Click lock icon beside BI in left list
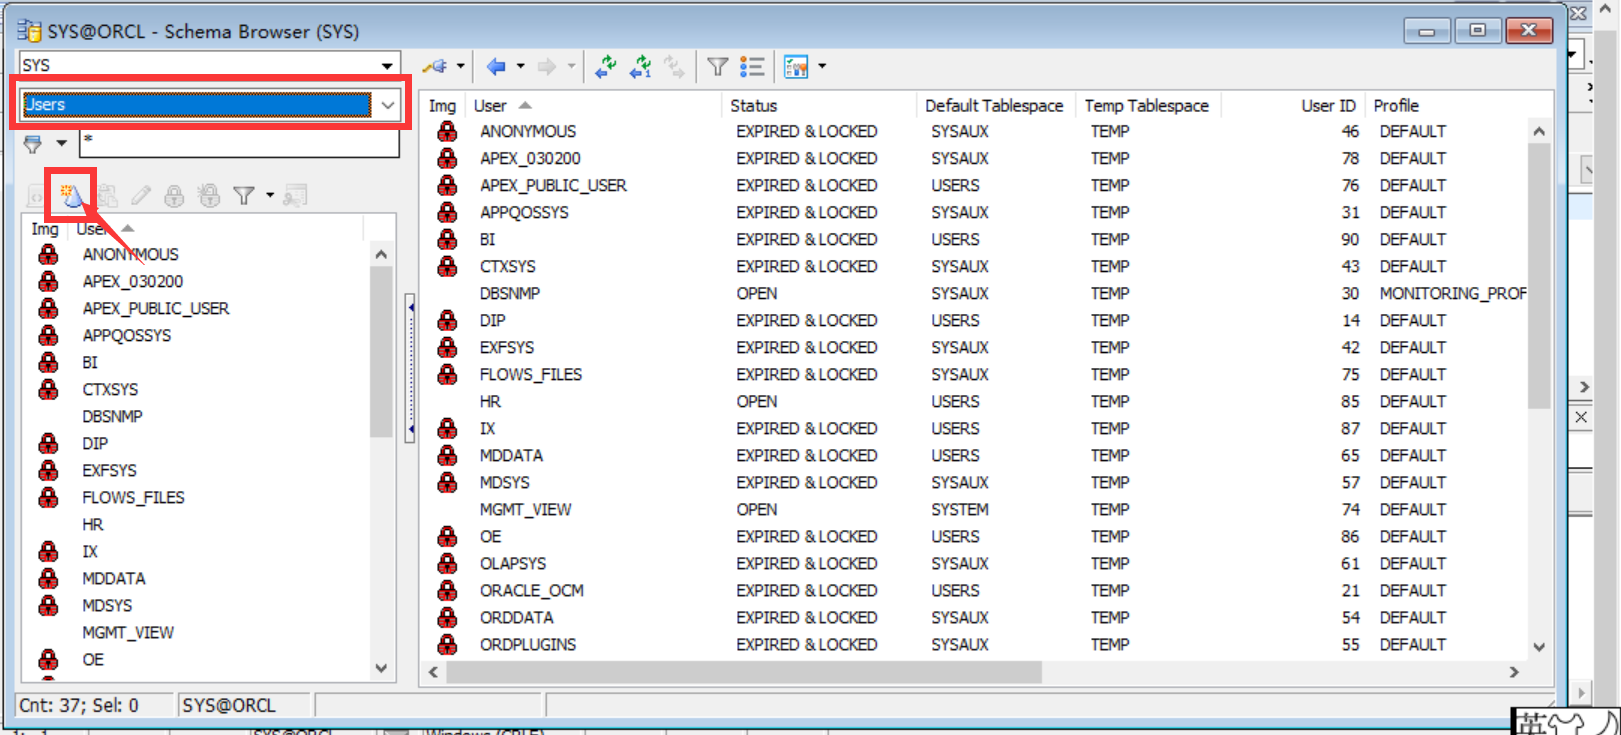Image resolution: width=1621 pixels, height=735 pixels. pos(48,363)
